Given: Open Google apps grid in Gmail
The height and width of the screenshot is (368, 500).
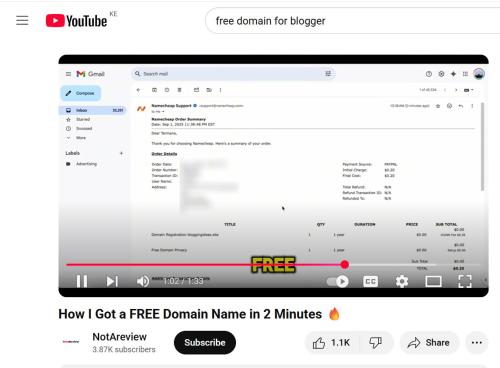Looking at the screenshot, I should pyautogui.click(x=465, y=74).
